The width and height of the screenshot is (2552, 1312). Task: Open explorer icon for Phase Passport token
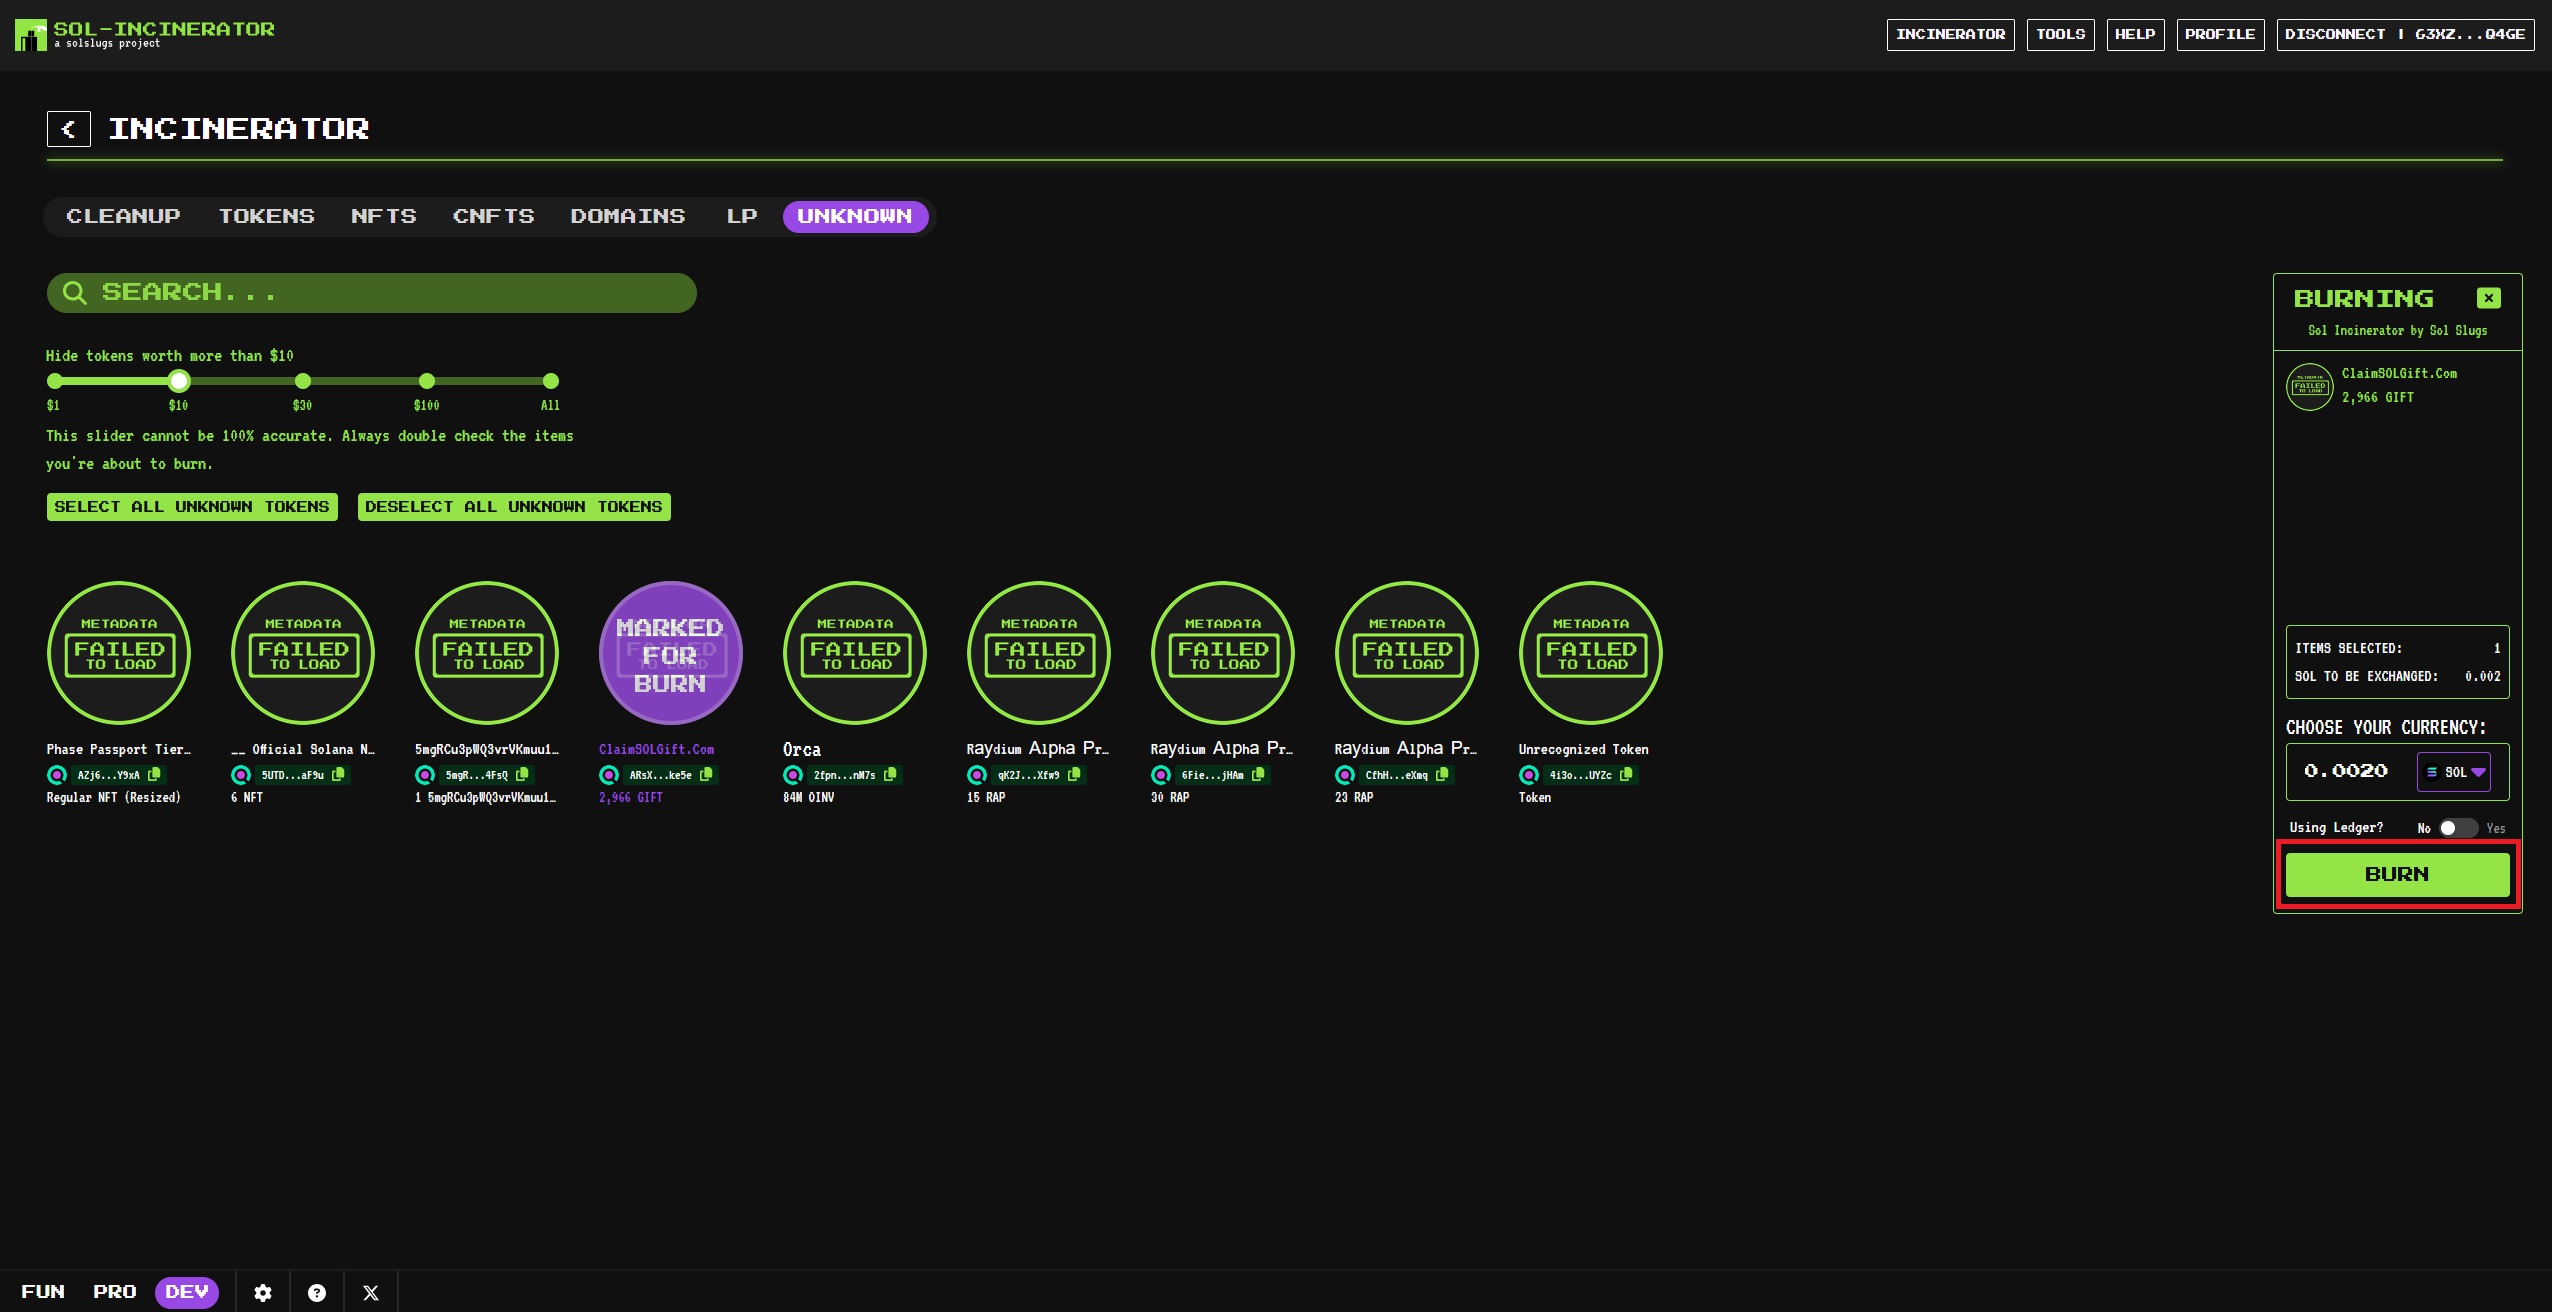(x=57, y=775)
